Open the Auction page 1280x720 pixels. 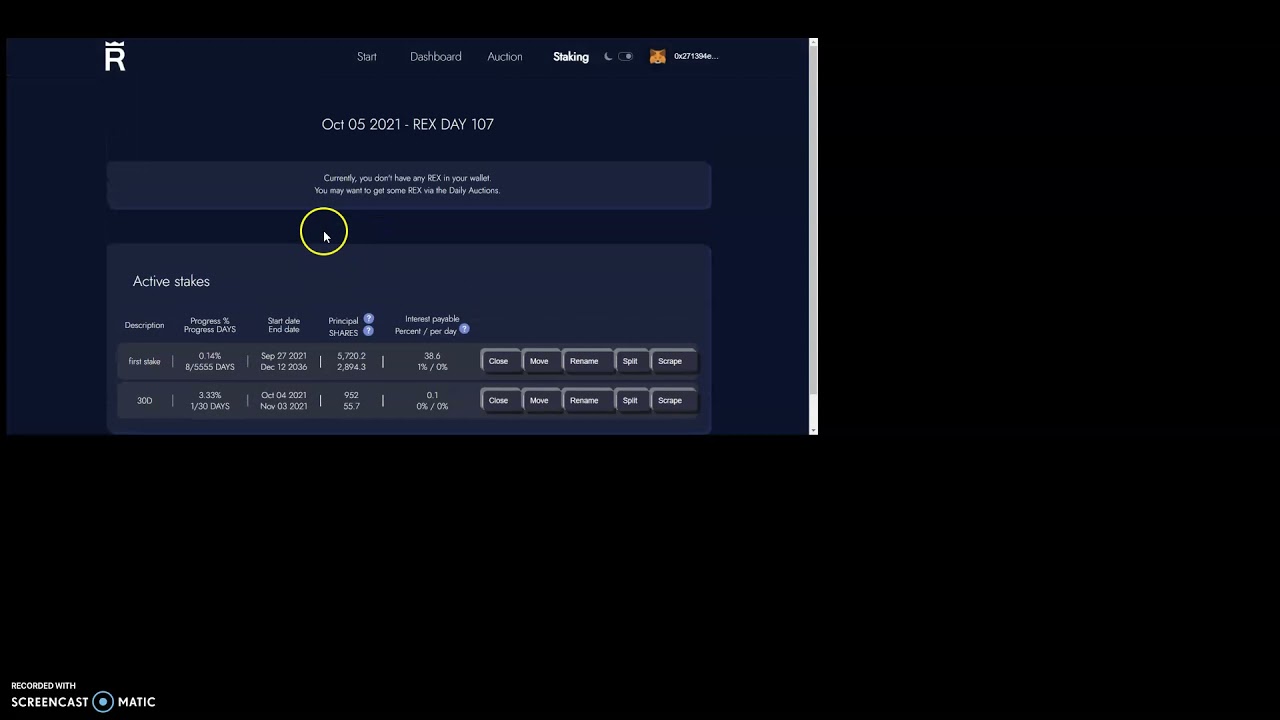tap(505, 57)
